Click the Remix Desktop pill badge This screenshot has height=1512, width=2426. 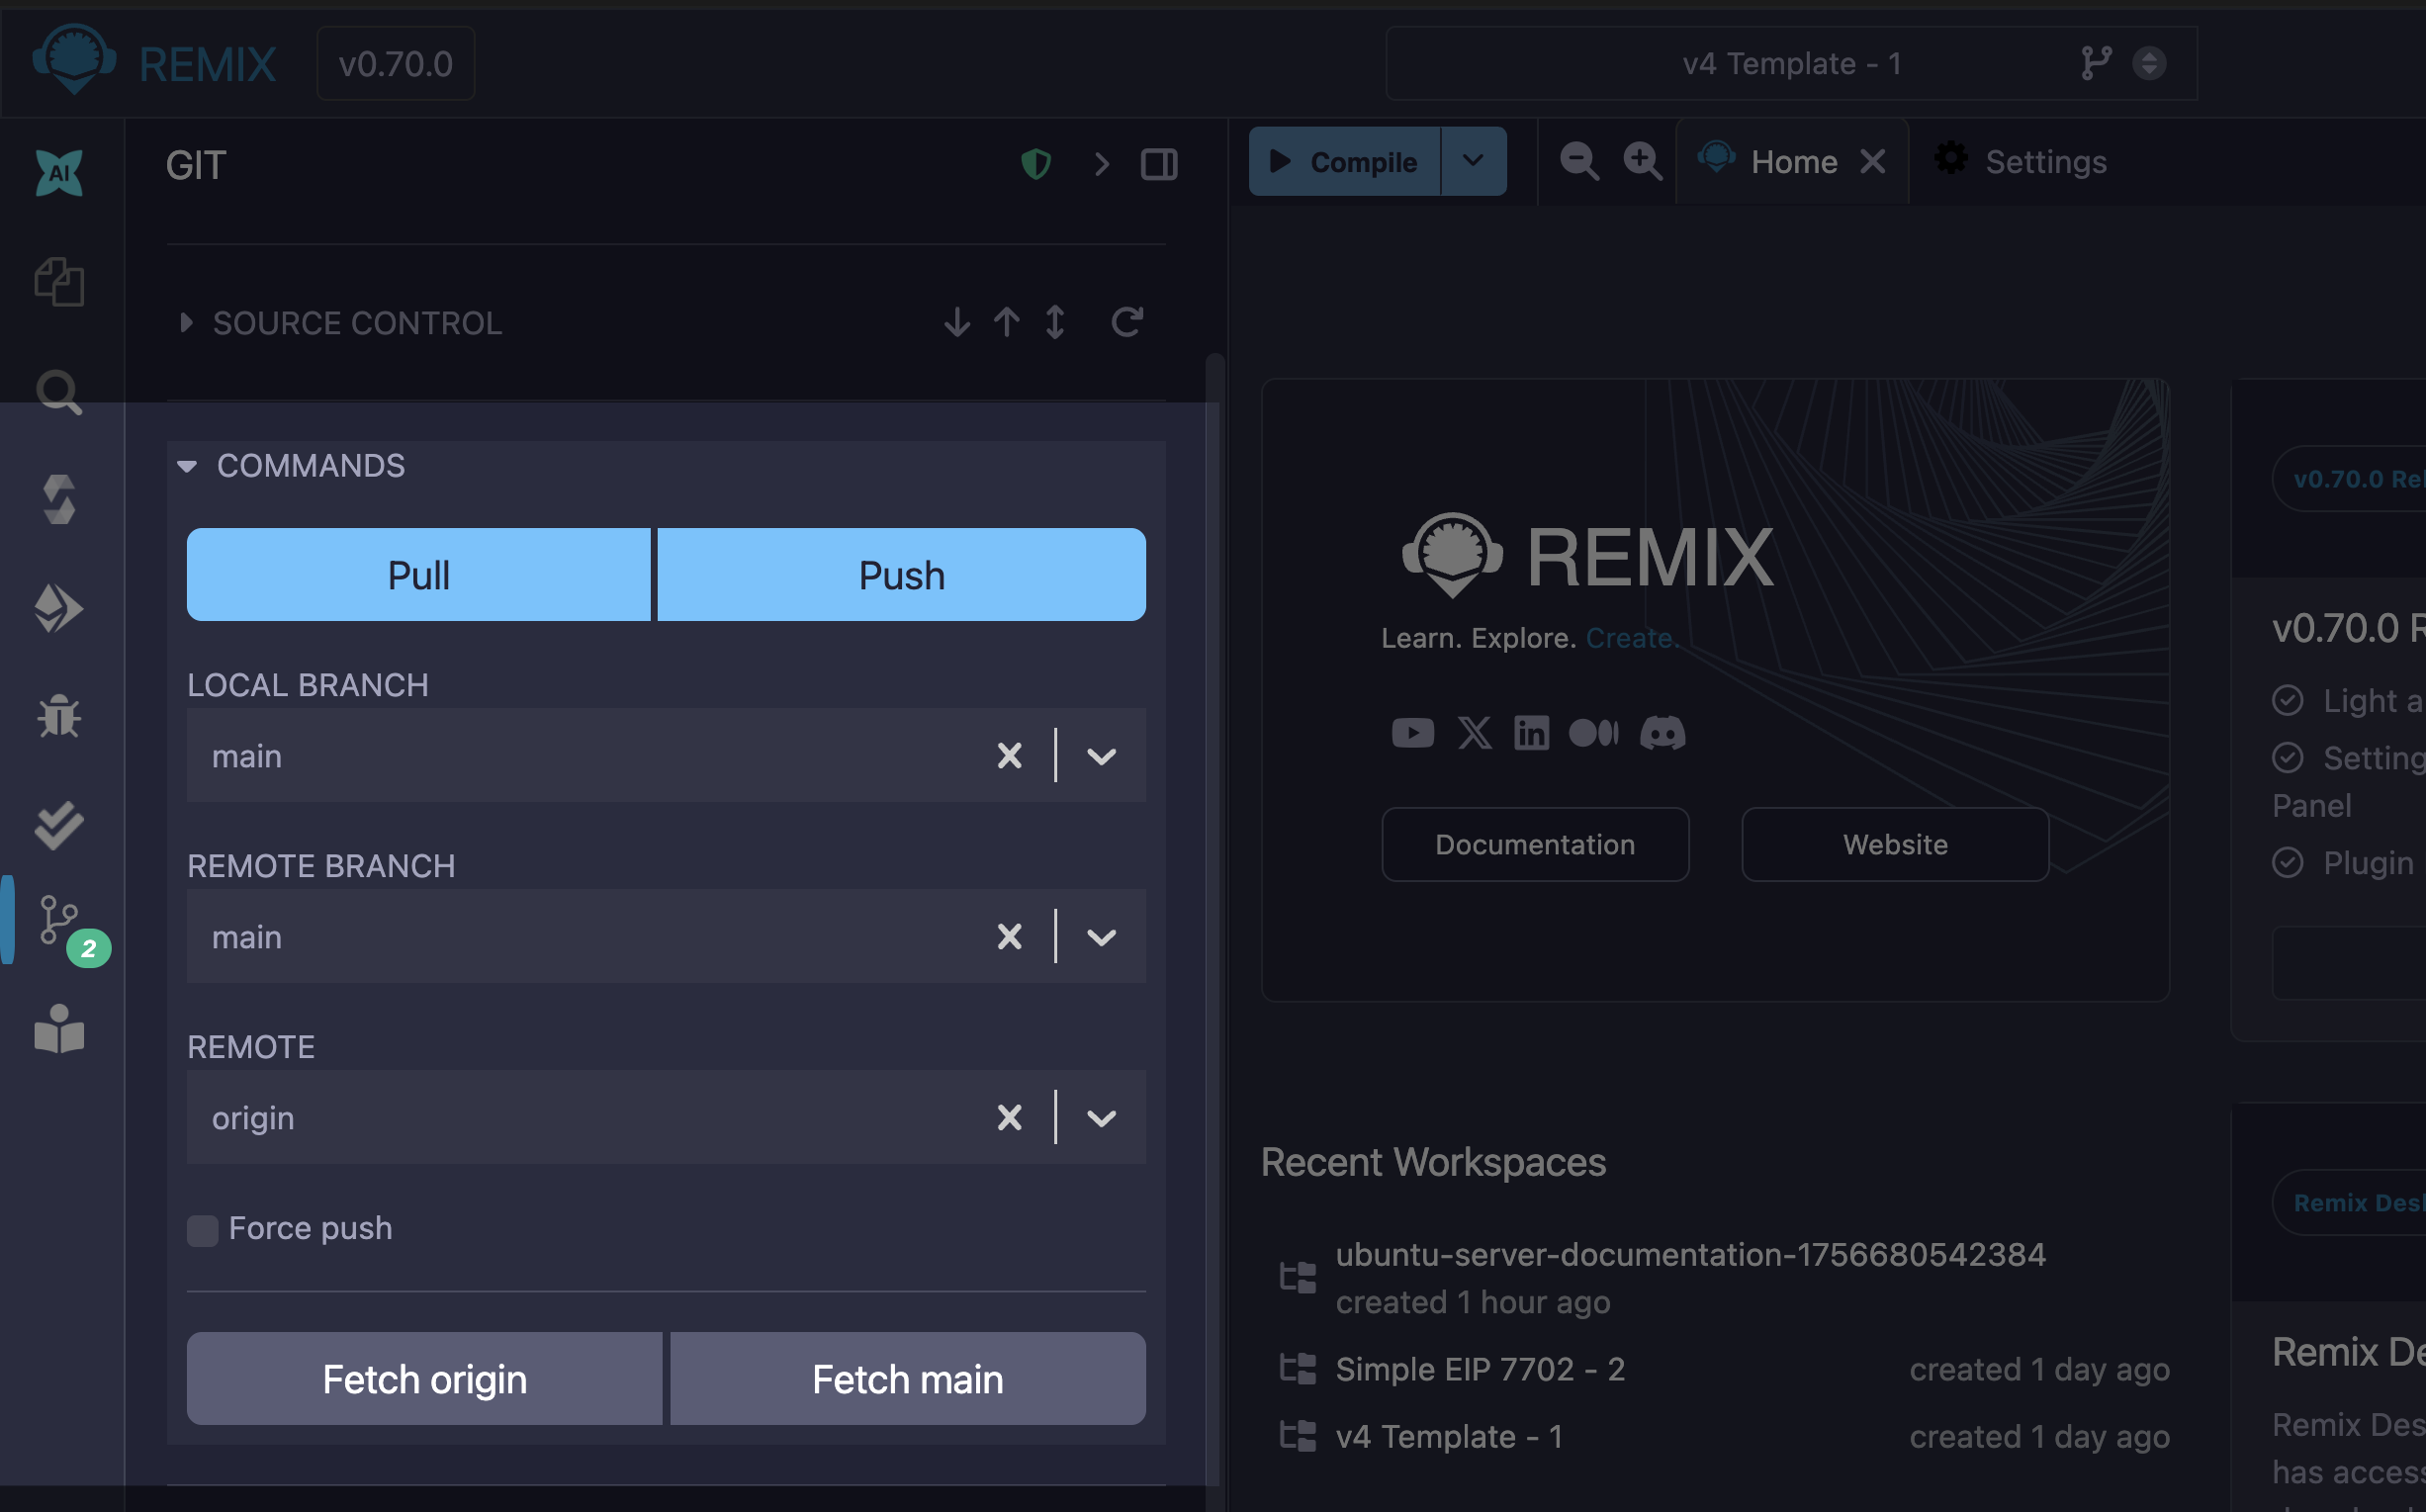tap(2350, 1203)
